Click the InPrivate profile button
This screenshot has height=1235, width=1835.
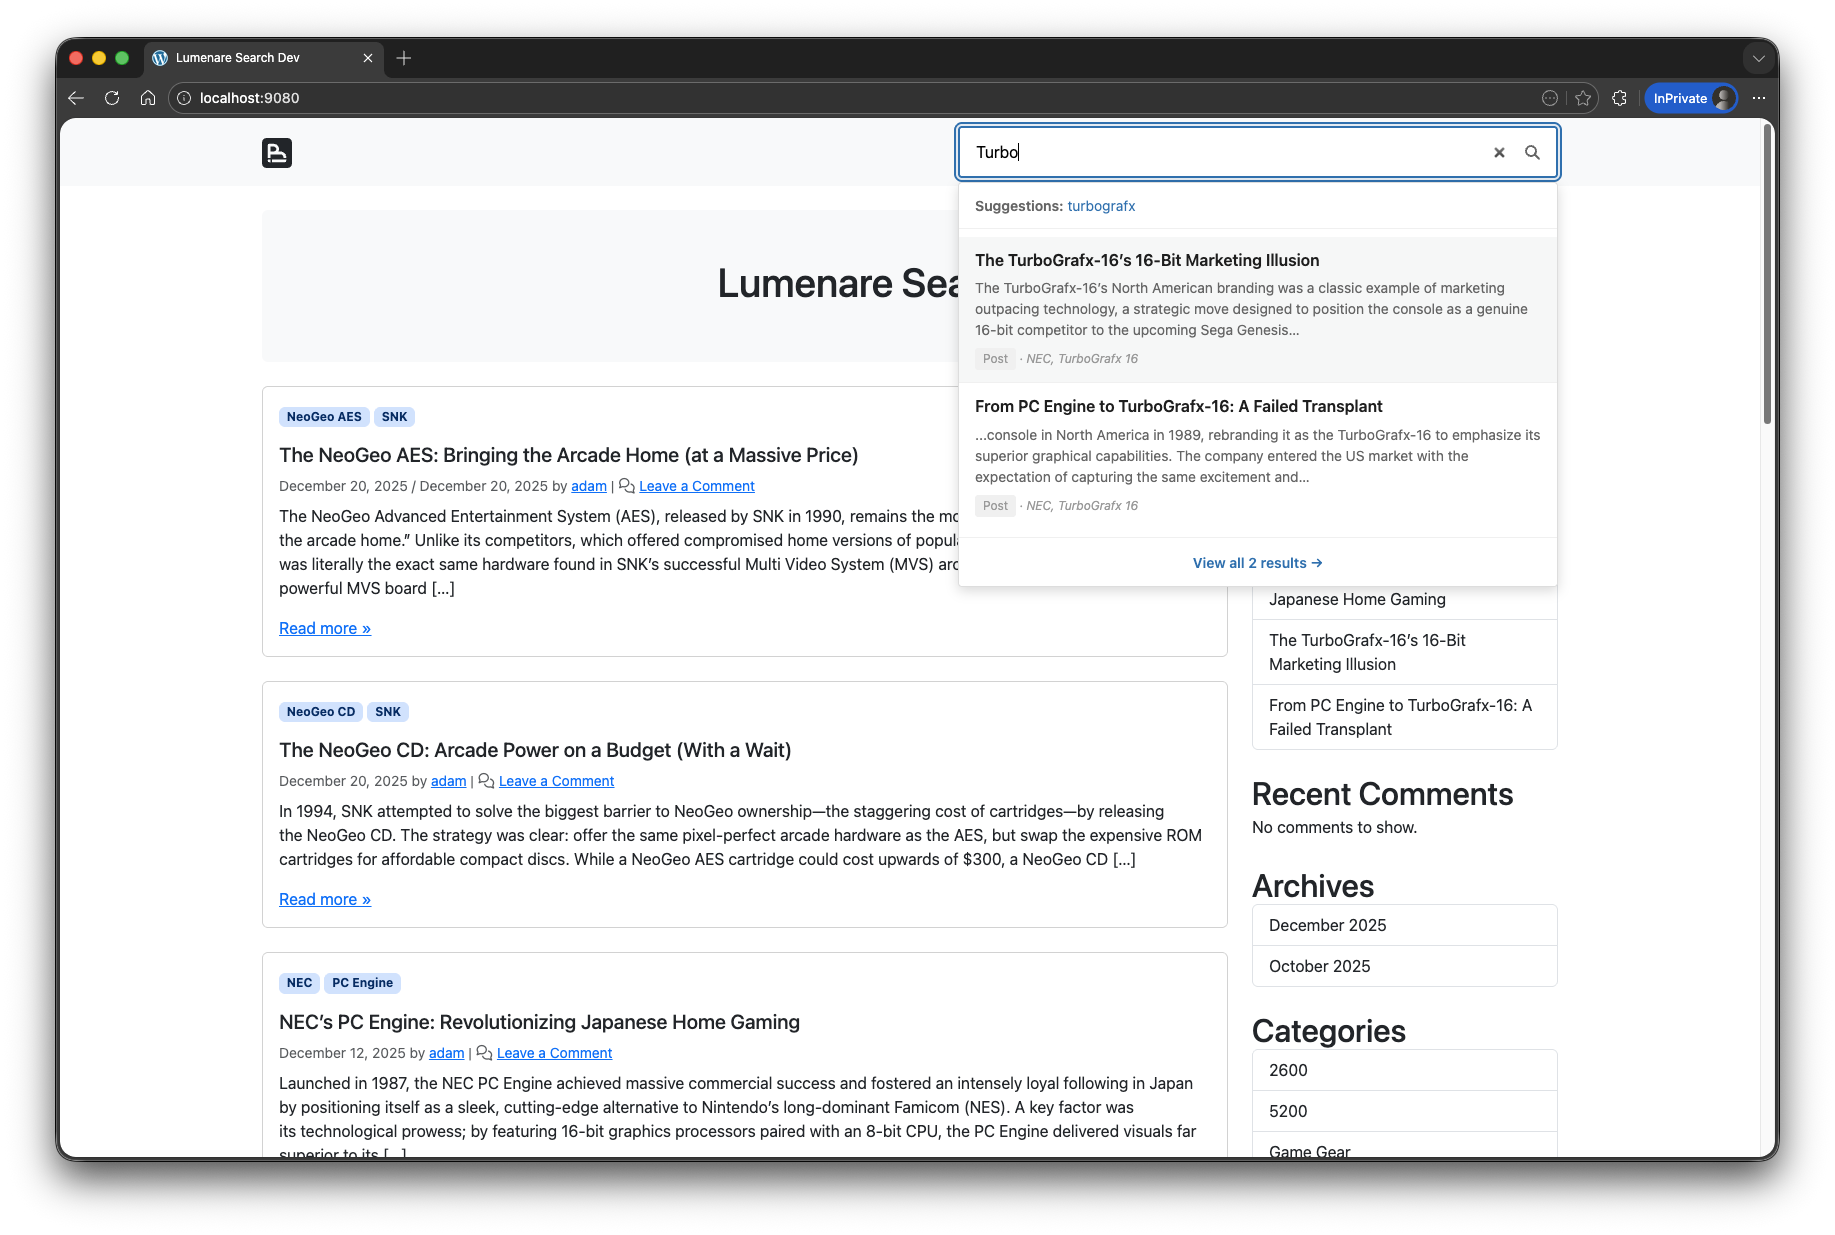coord(1691,98)
